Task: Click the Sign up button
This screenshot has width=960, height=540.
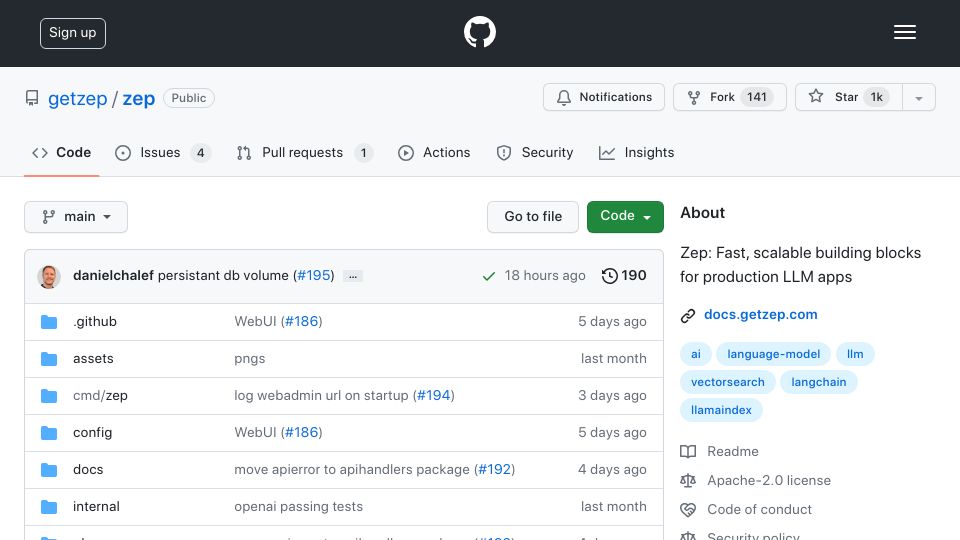Action: (x=73, y=33)
